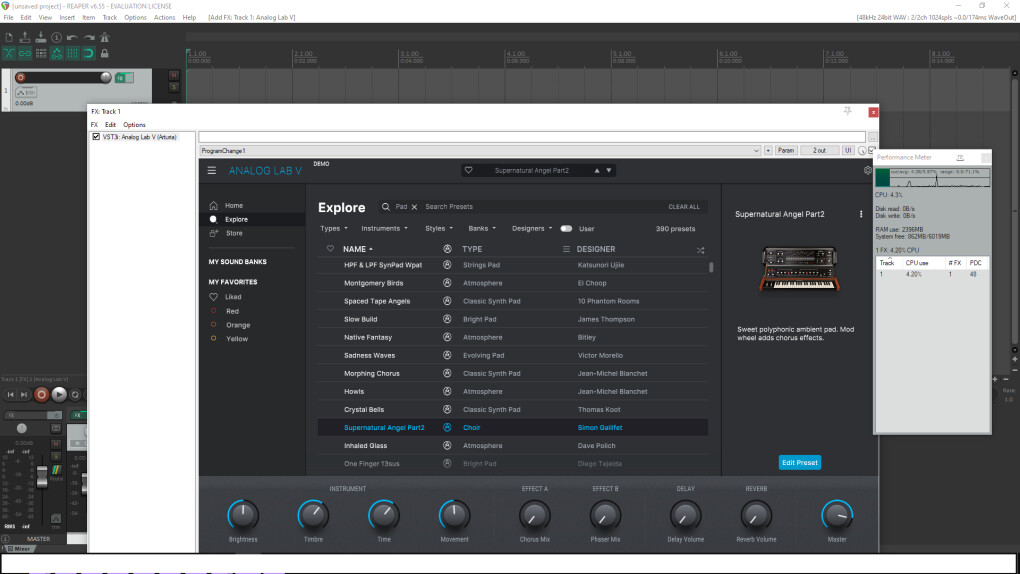1020x574 pixels.
Task: Shuffle presets with random icon
Action: [x=700, y=250]
